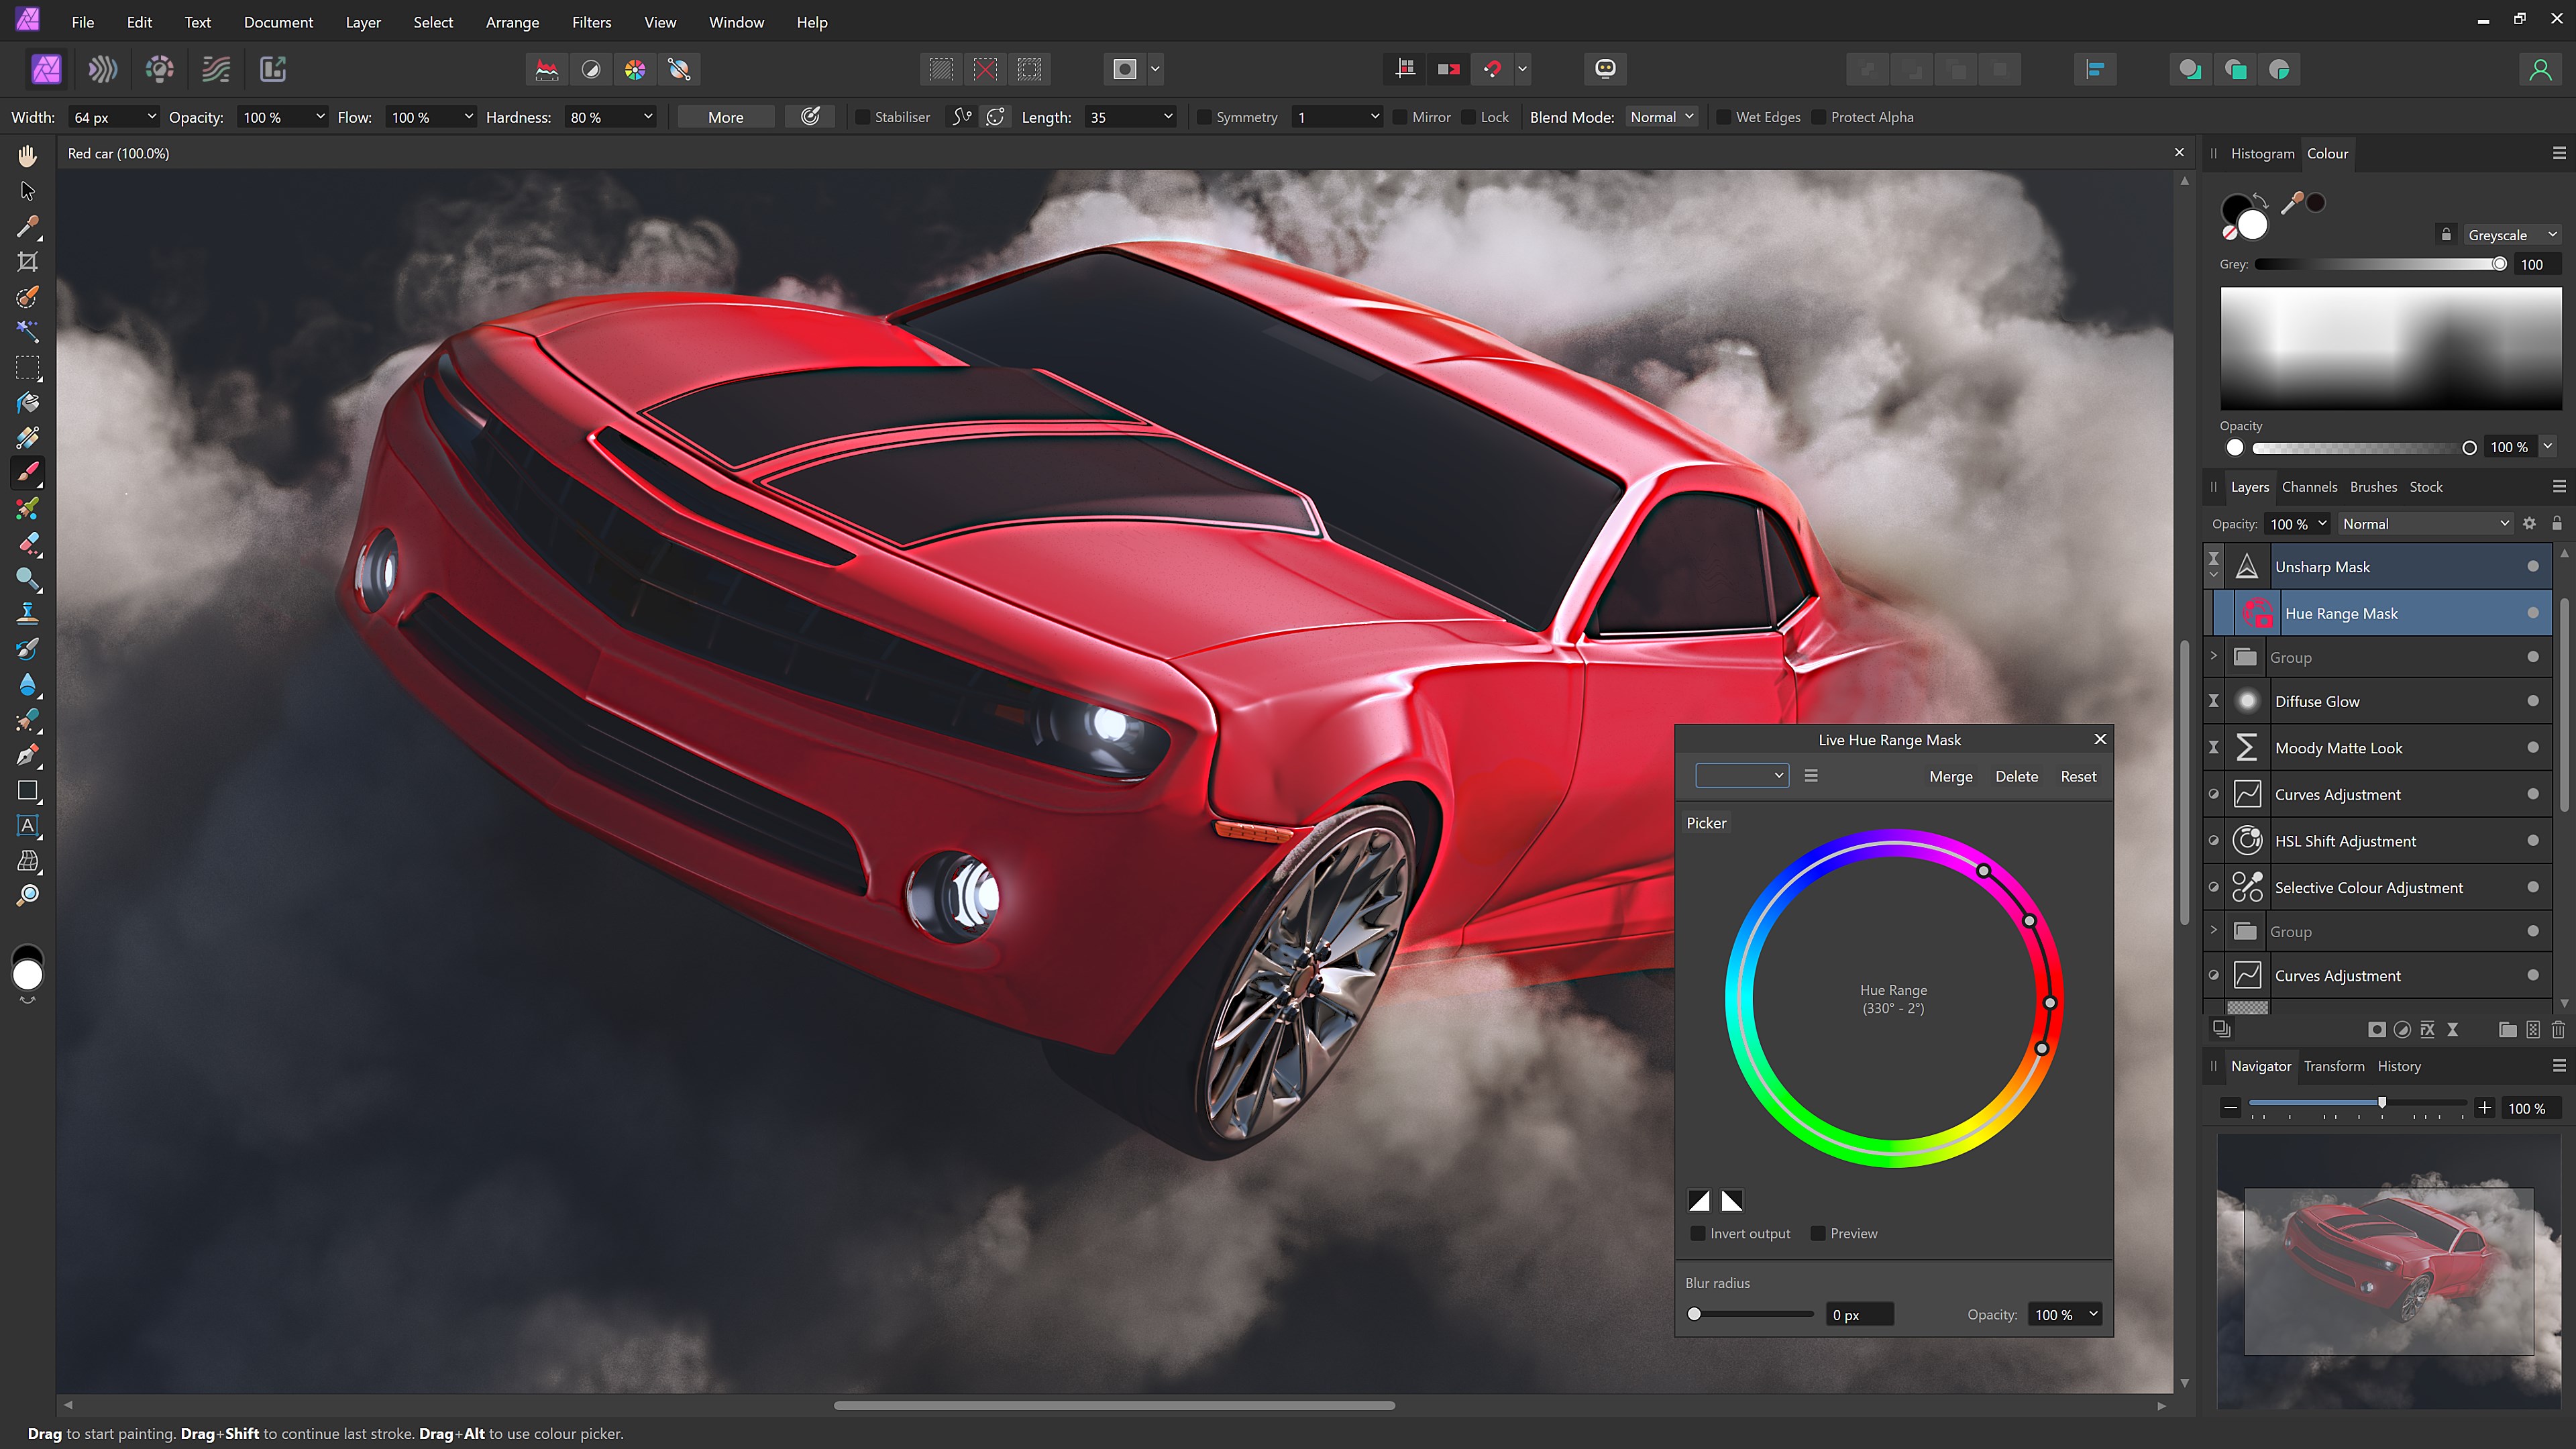2576x1449 pixels.
Task: Select the Flood Fill tool
Action: pyautogui.click(x=27, y=403)
